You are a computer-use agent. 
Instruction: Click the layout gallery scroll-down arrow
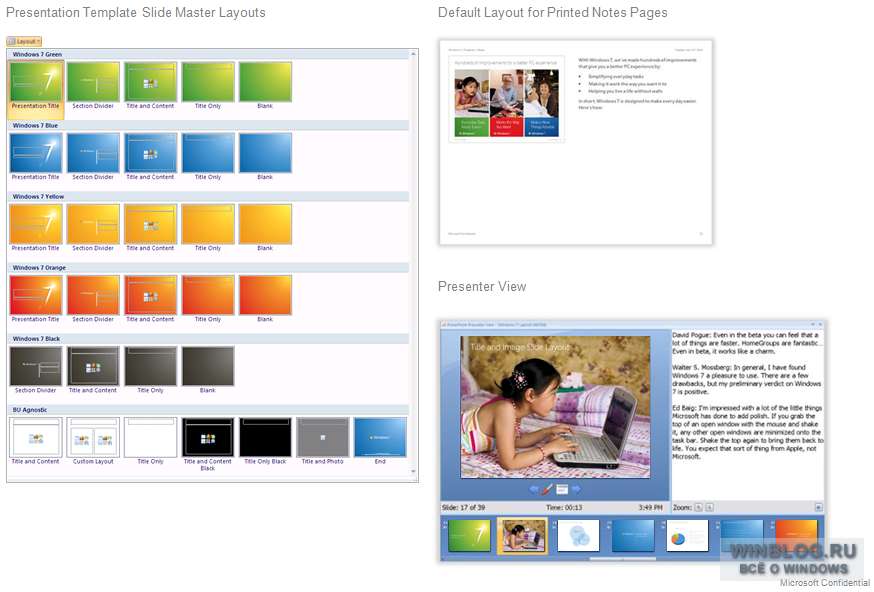click(x=414, y=472)
